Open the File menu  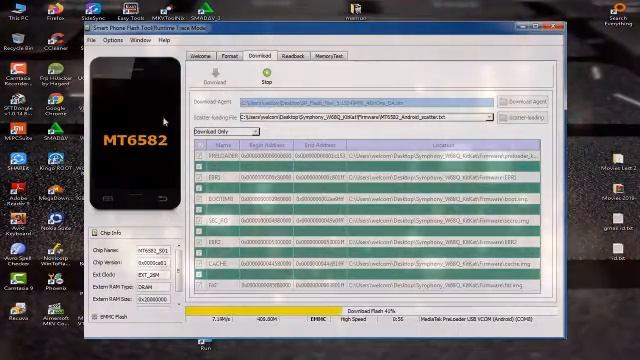[91, 40]
